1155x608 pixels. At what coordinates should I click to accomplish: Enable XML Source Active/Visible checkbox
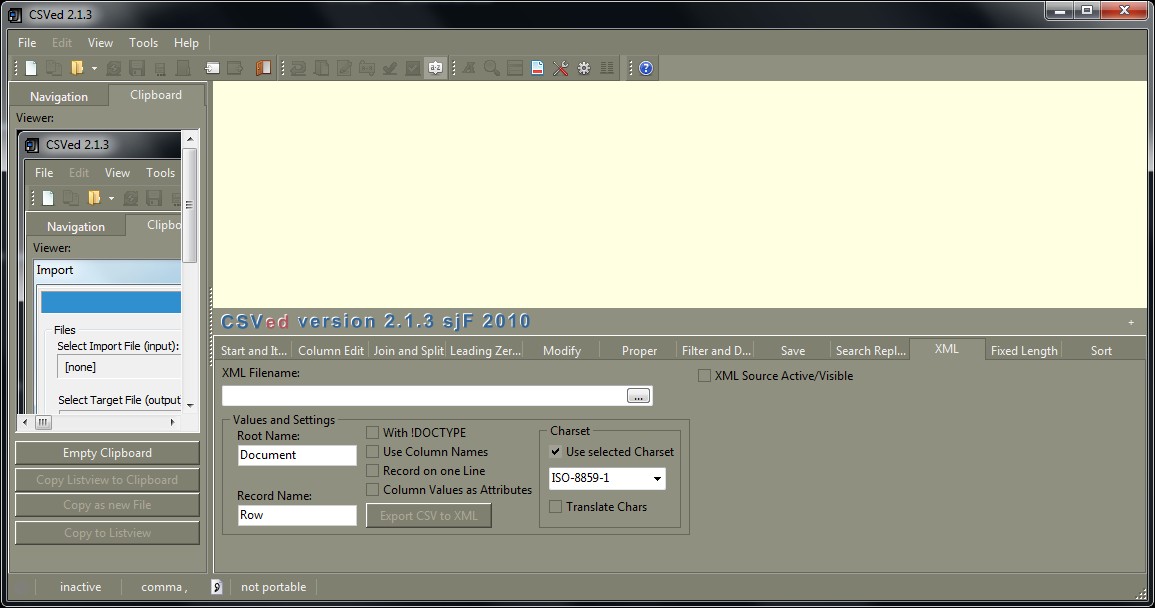pos(705,376)
